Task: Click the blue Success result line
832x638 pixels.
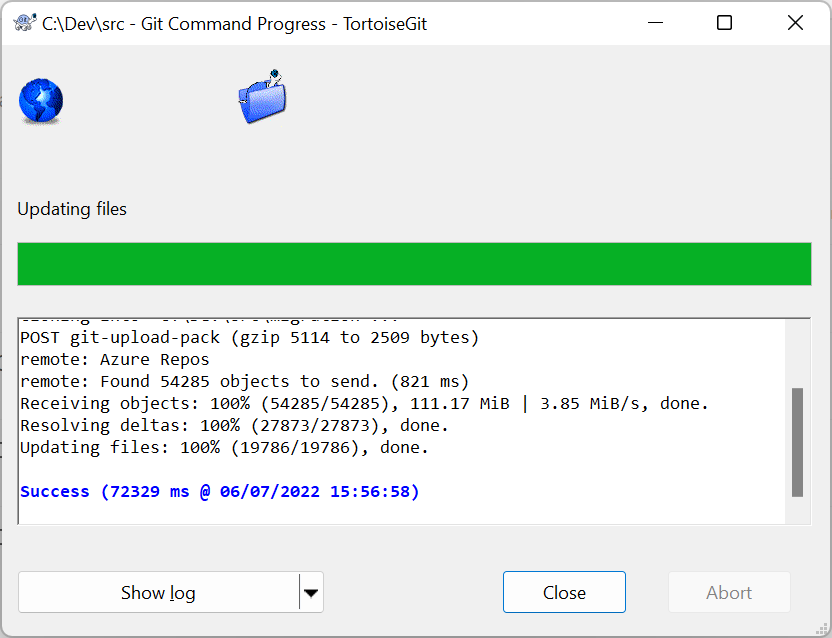Action: click(220, 492)
